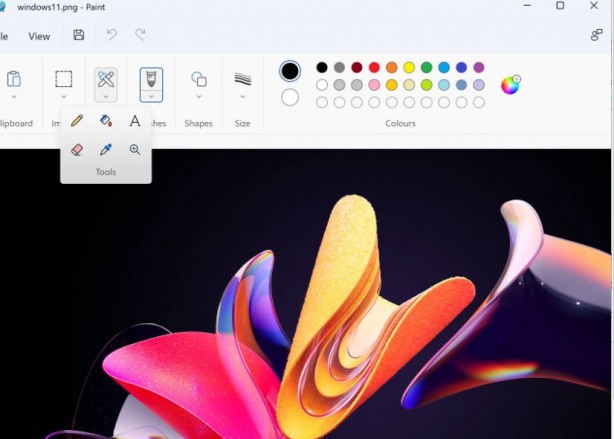Click the last empty custom colour slot

[x=479, y=103]
